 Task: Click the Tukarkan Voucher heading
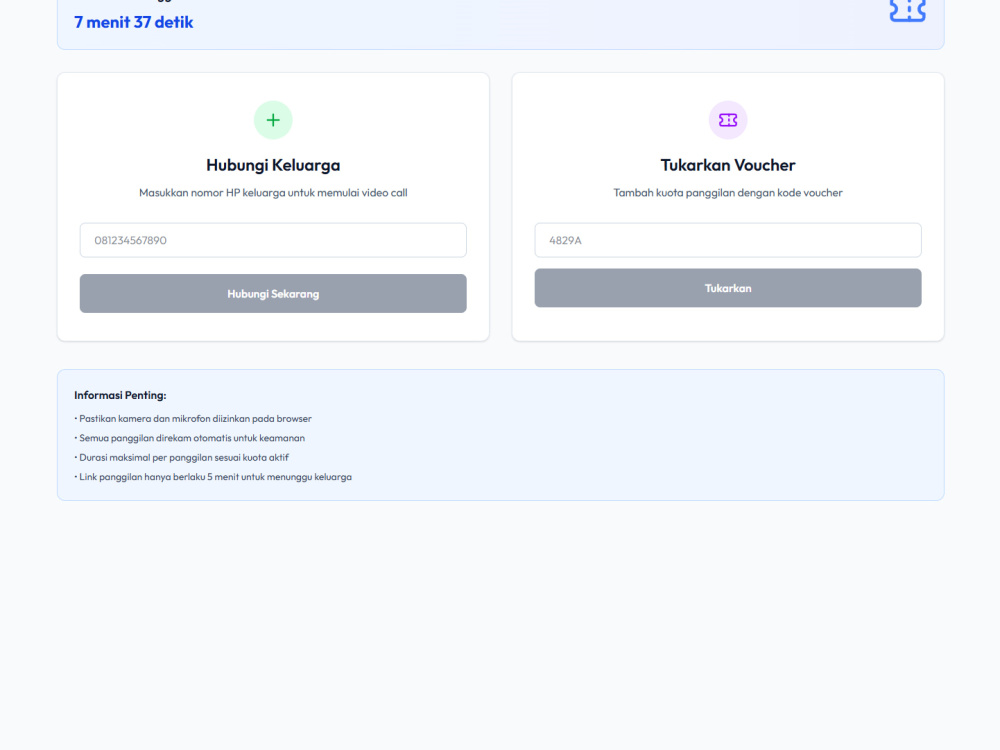(x=728, y=165)
